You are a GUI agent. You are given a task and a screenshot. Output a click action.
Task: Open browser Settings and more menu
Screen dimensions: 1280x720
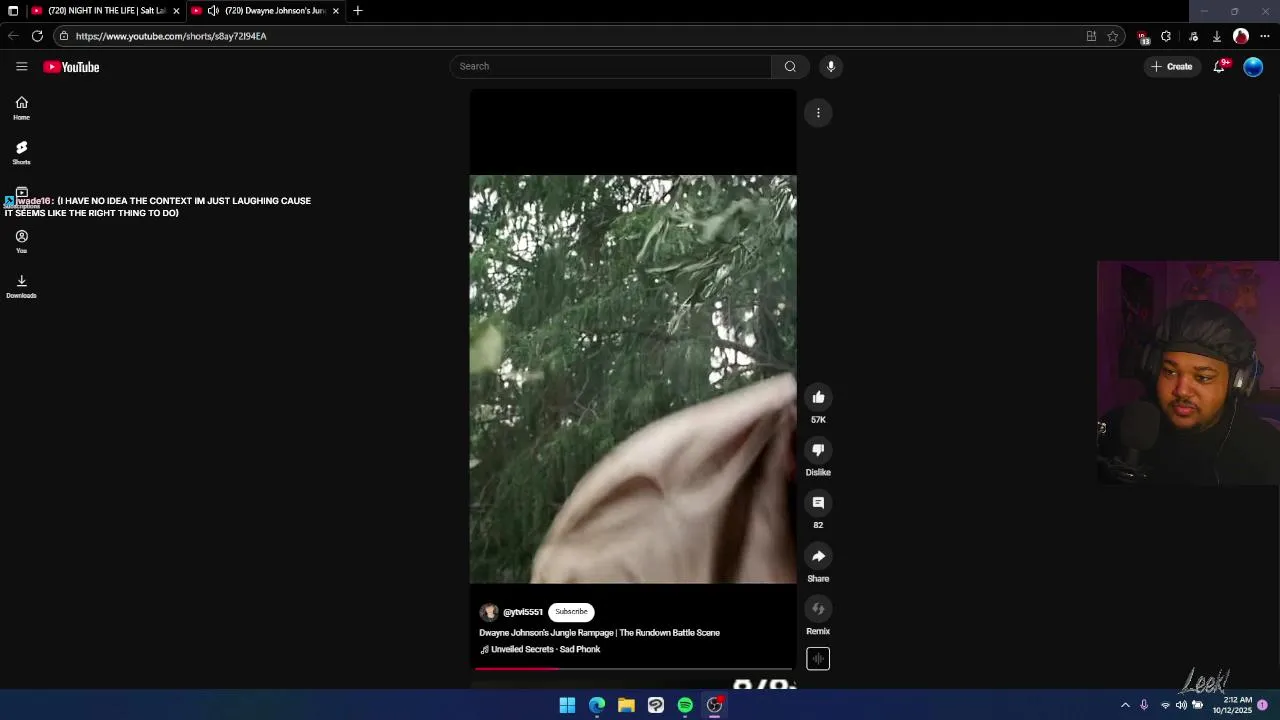click(1265, 36)
